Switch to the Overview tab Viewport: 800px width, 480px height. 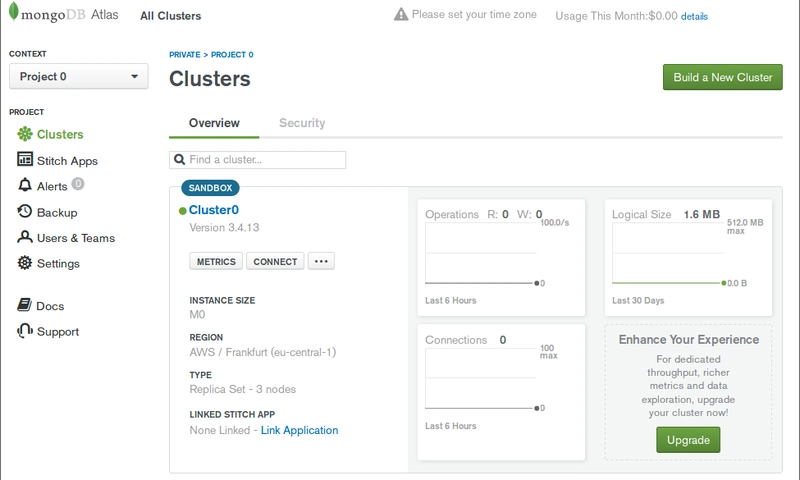click(x=214, y=123)
